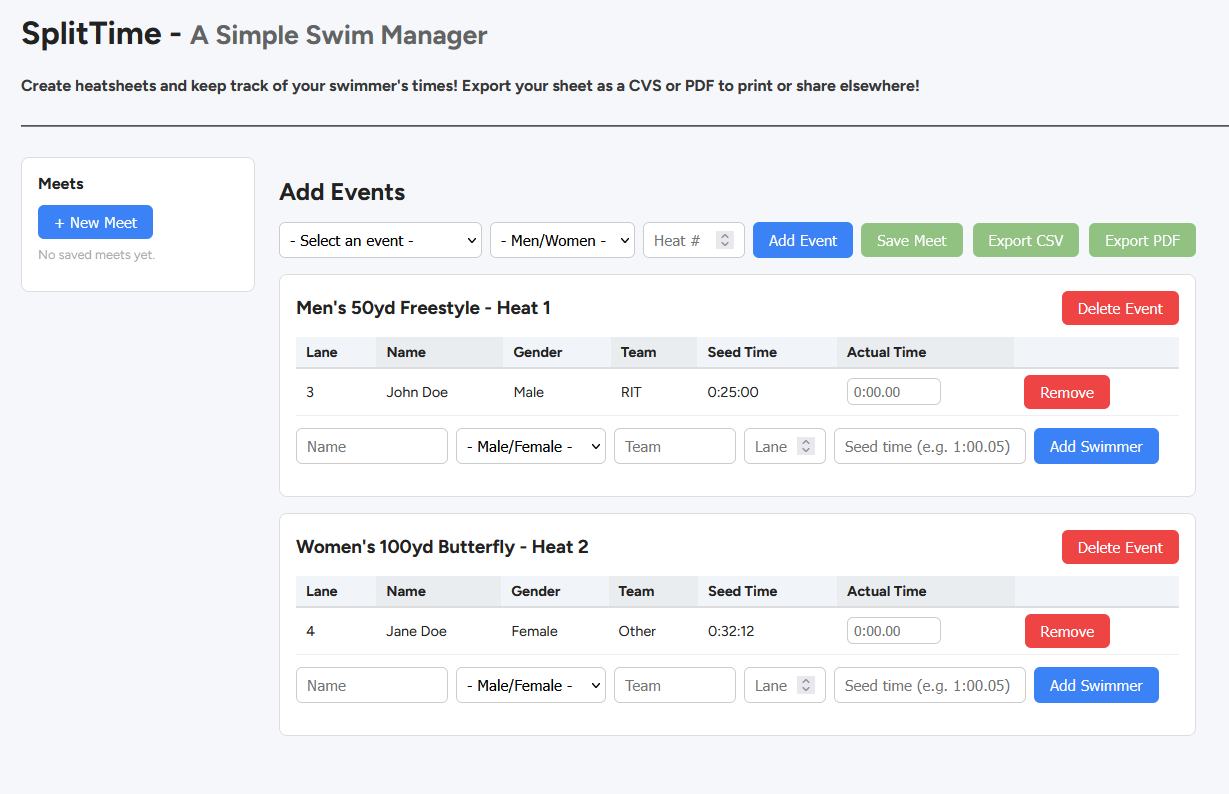Export the sheet as PDF

[1142, 240]
